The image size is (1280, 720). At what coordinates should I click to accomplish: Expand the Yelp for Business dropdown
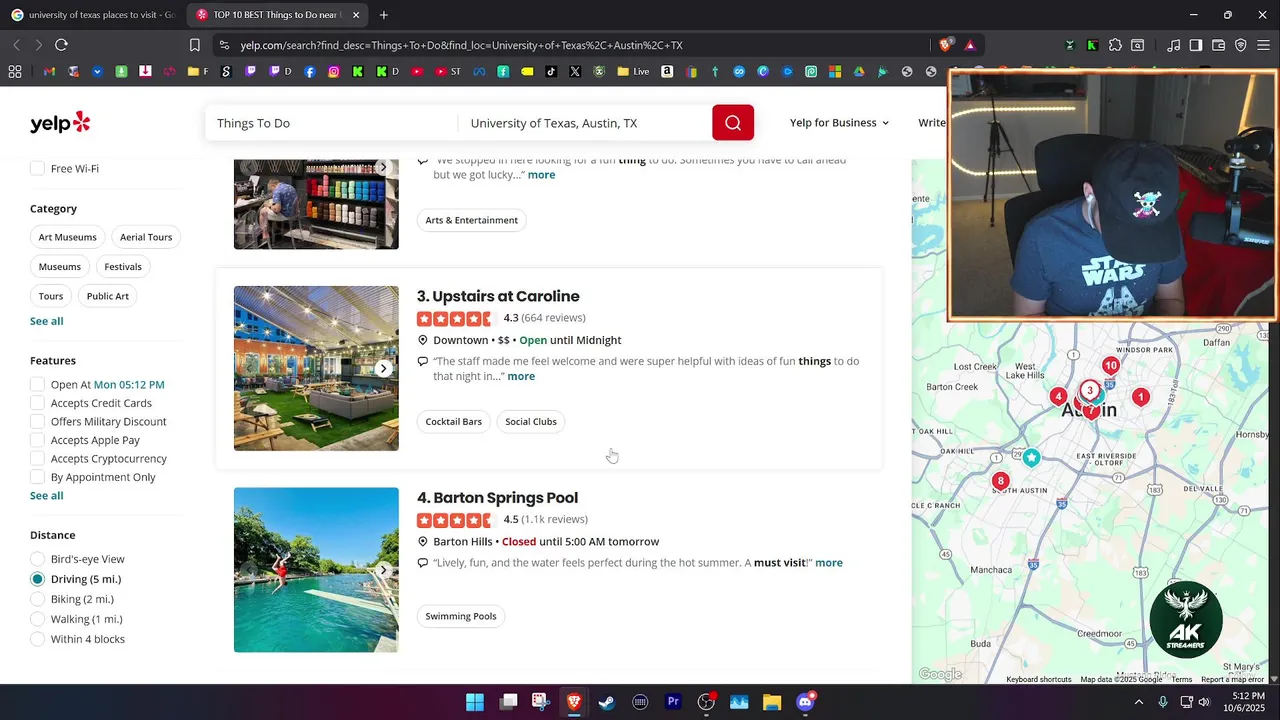tap(839, 123)
